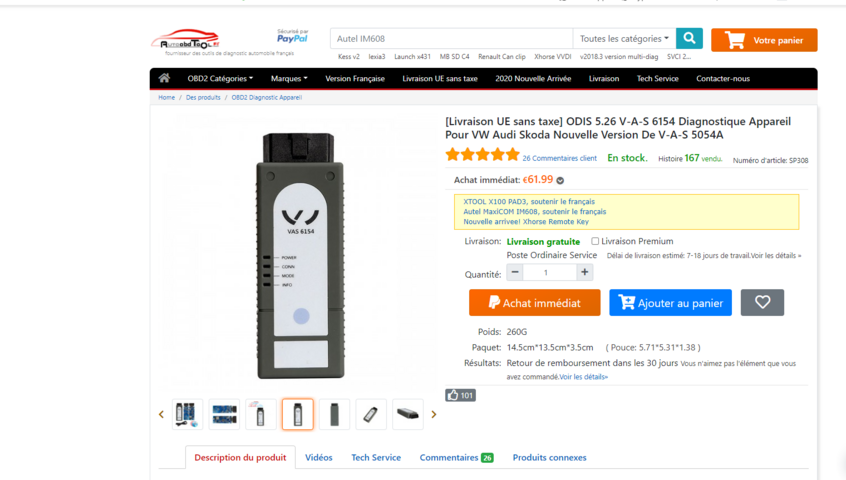Open the Votre panier cart
Screen dimensions: 846x480
pos(764,40)
